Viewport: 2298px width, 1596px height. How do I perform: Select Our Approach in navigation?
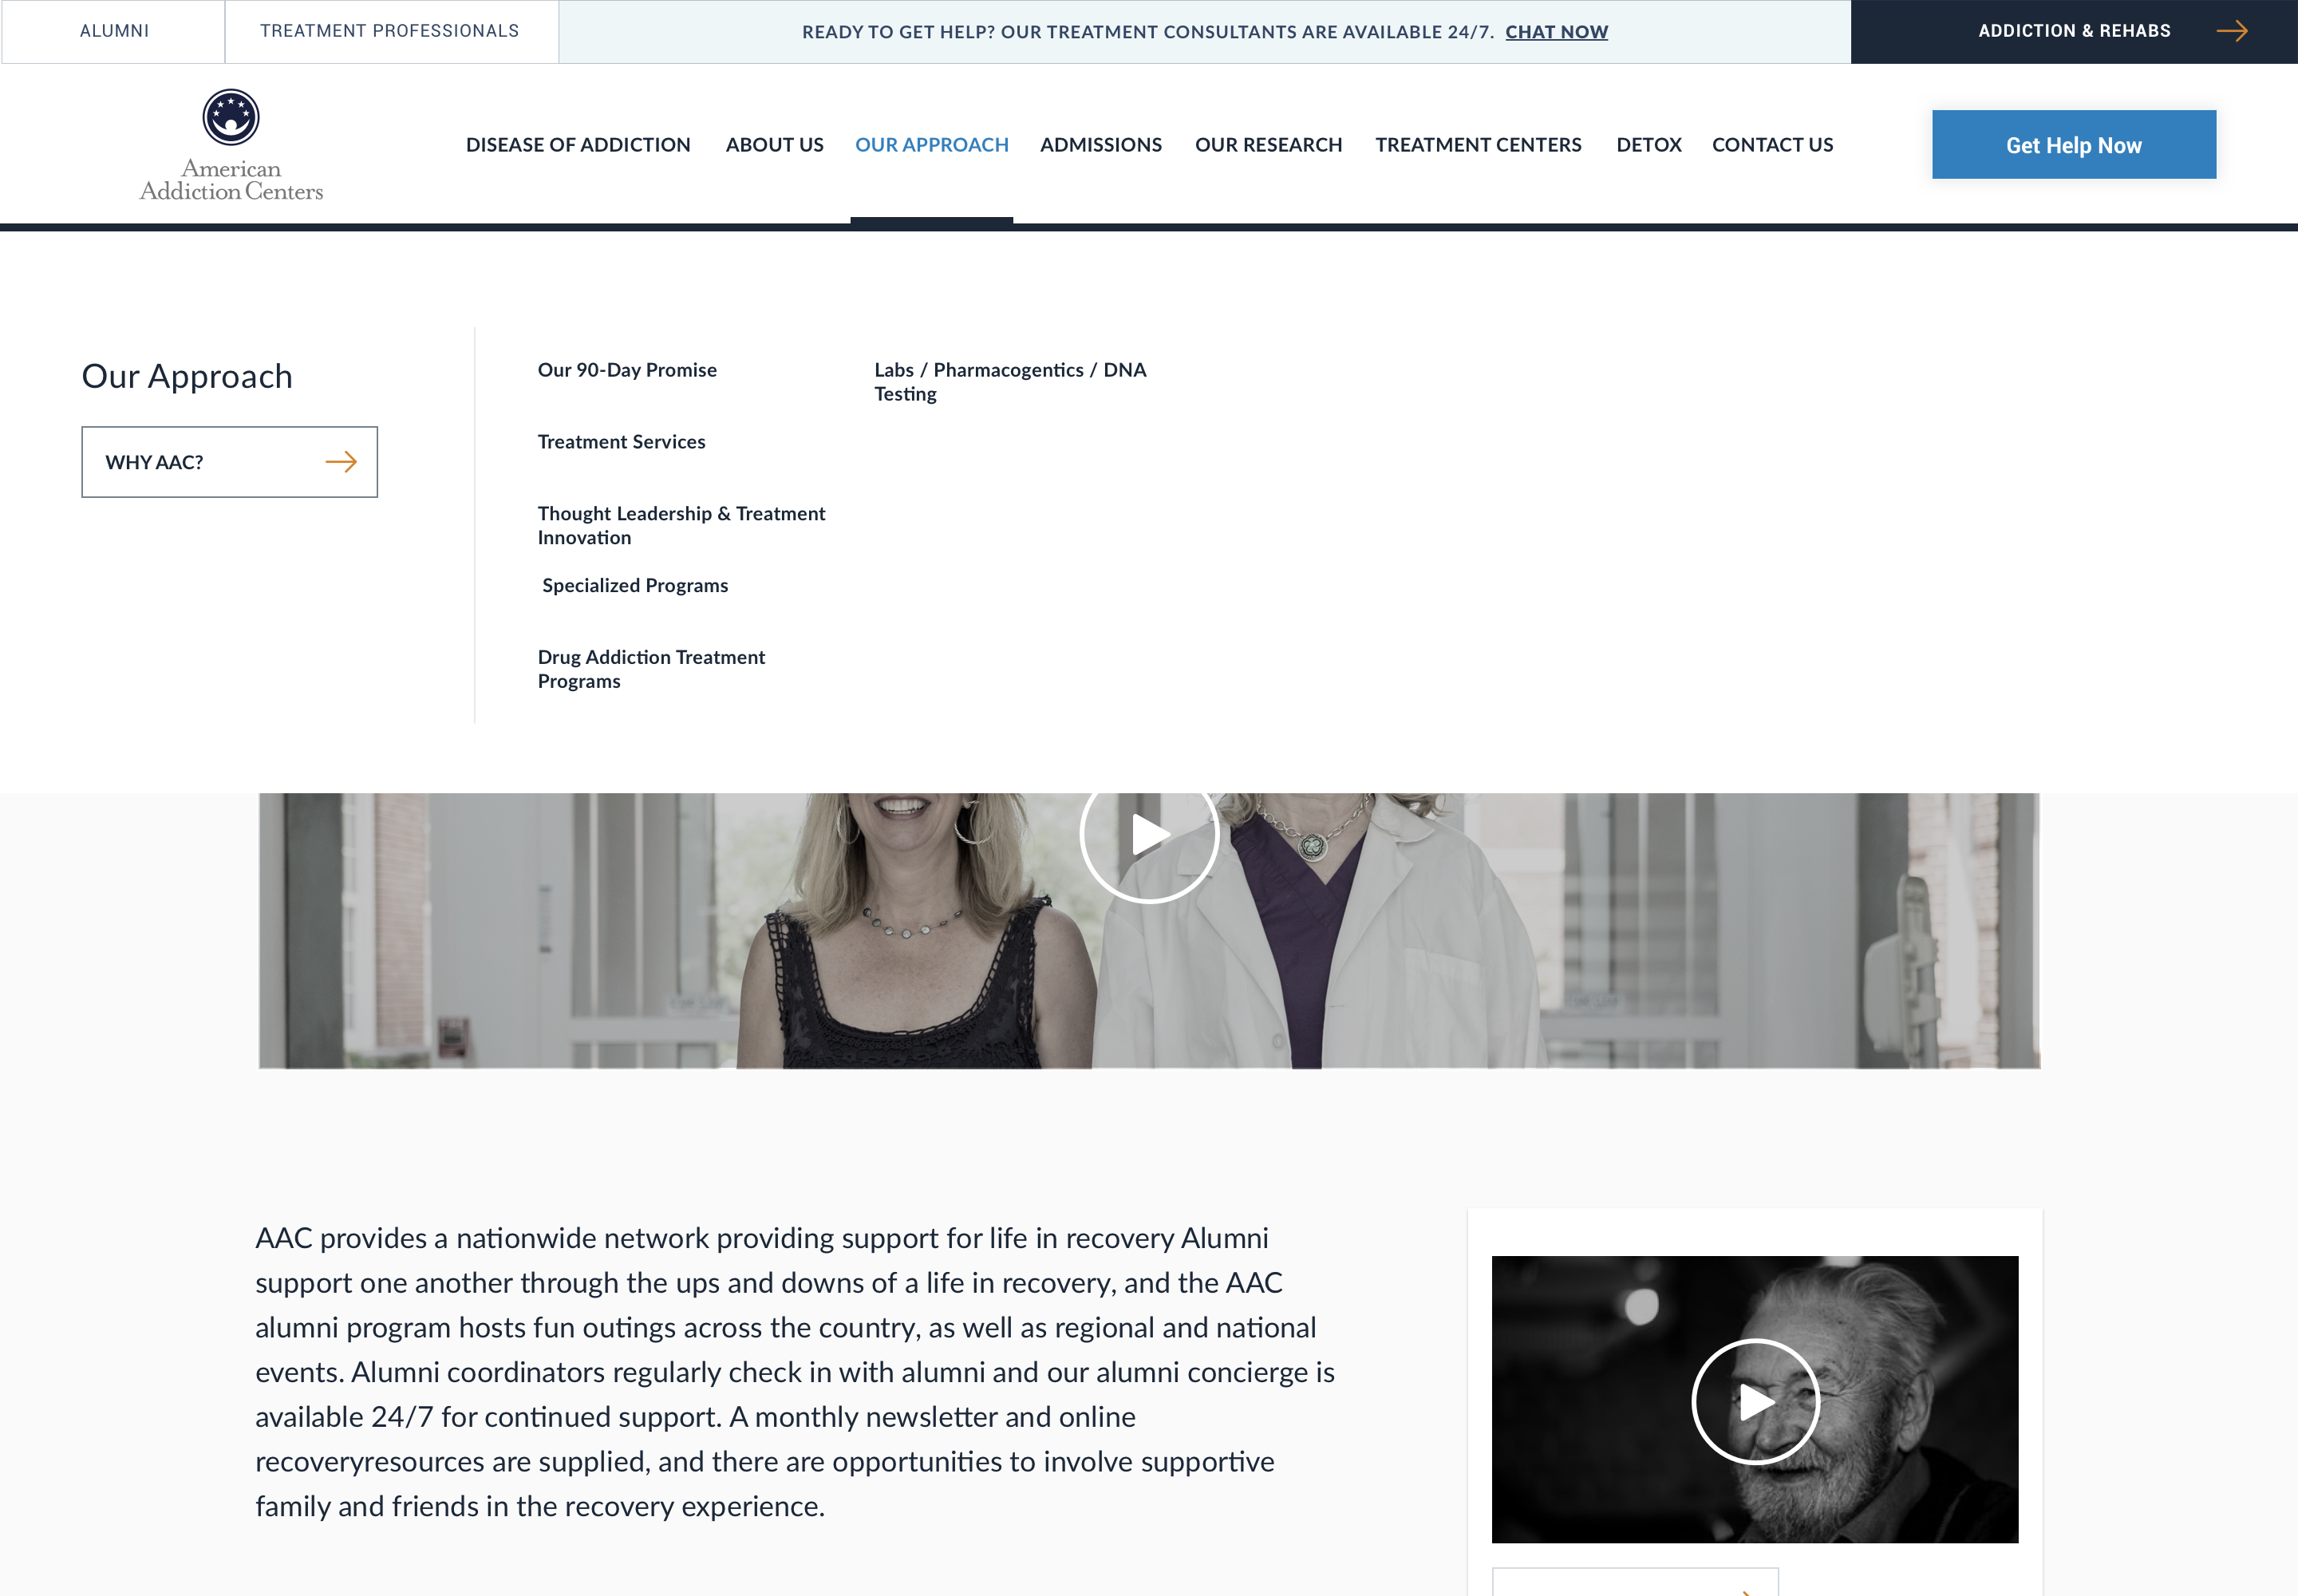[x=931, y=145]
